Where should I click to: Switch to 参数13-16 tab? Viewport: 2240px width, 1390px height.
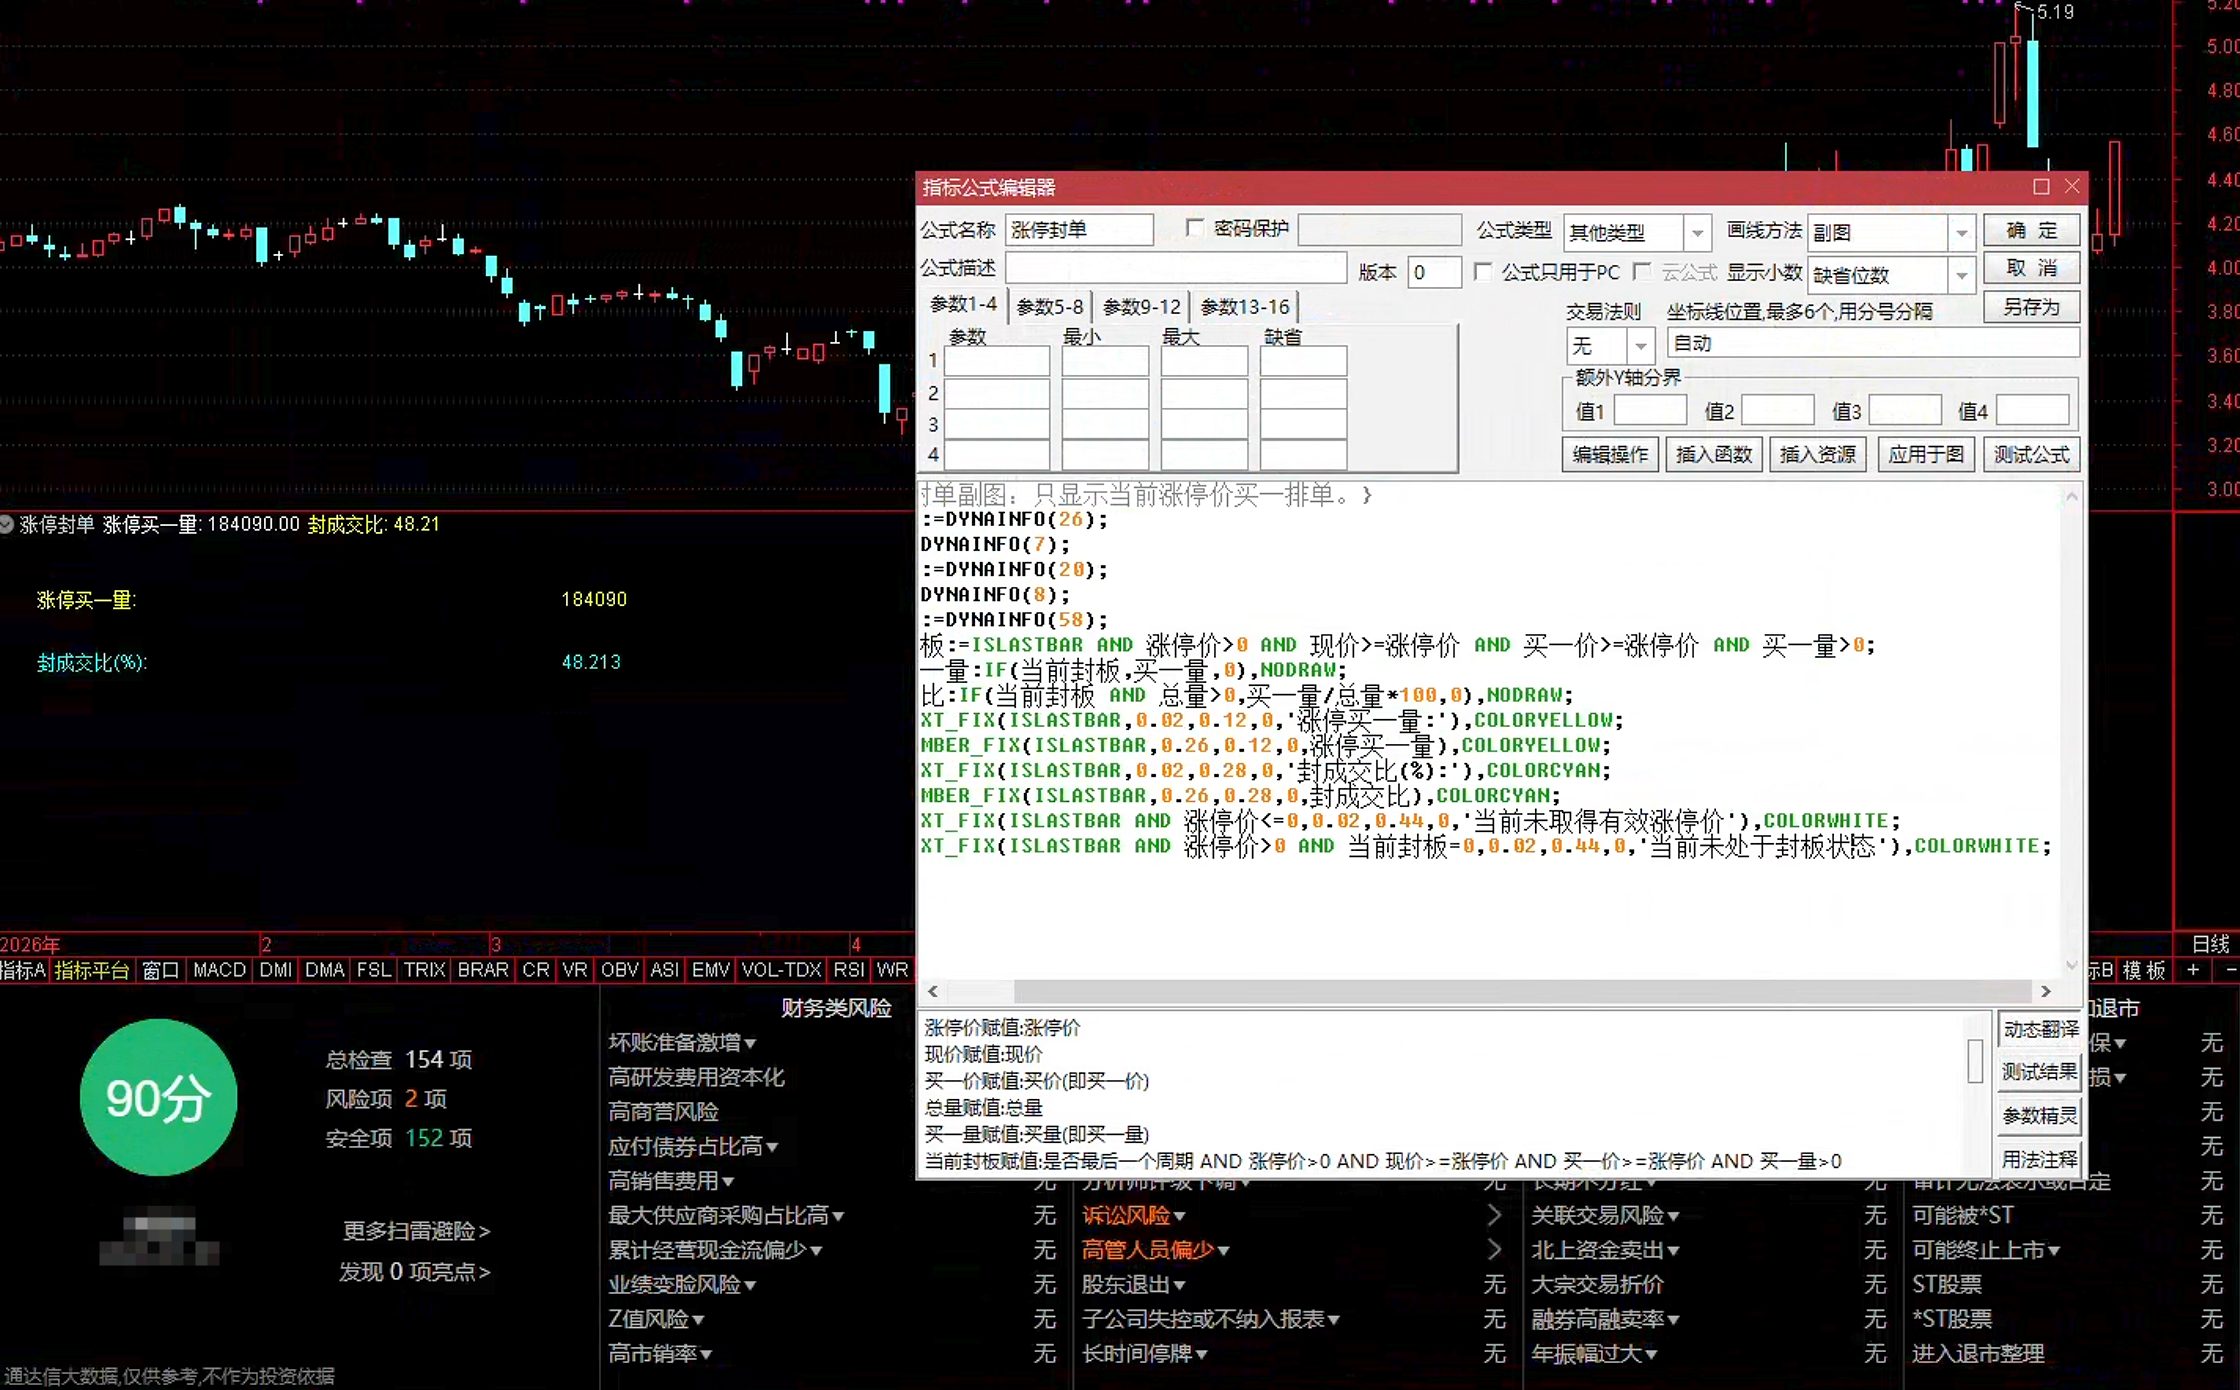click(1245, 306)
